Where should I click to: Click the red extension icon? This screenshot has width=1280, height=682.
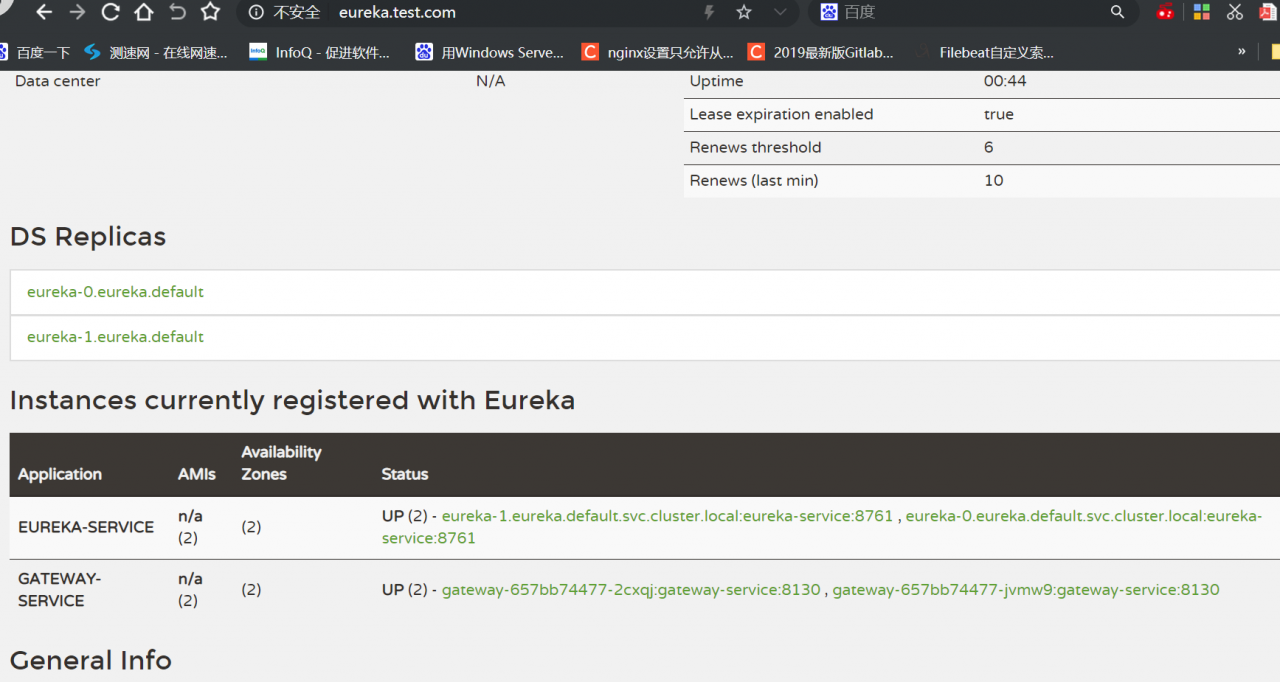point(1165,12)
